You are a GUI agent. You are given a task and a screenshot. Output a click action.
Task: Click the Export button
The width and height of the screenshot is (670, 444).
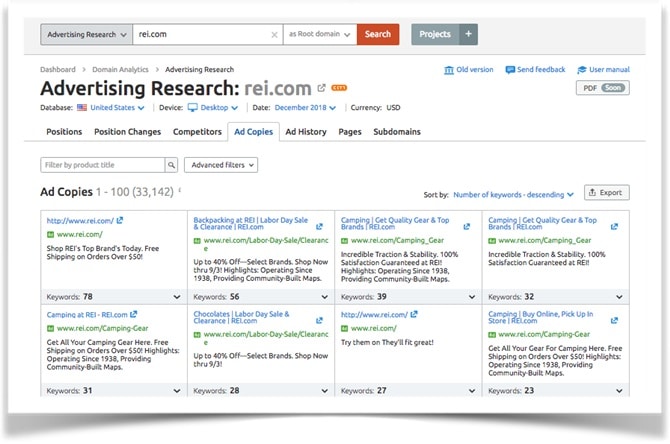point(606,193)
